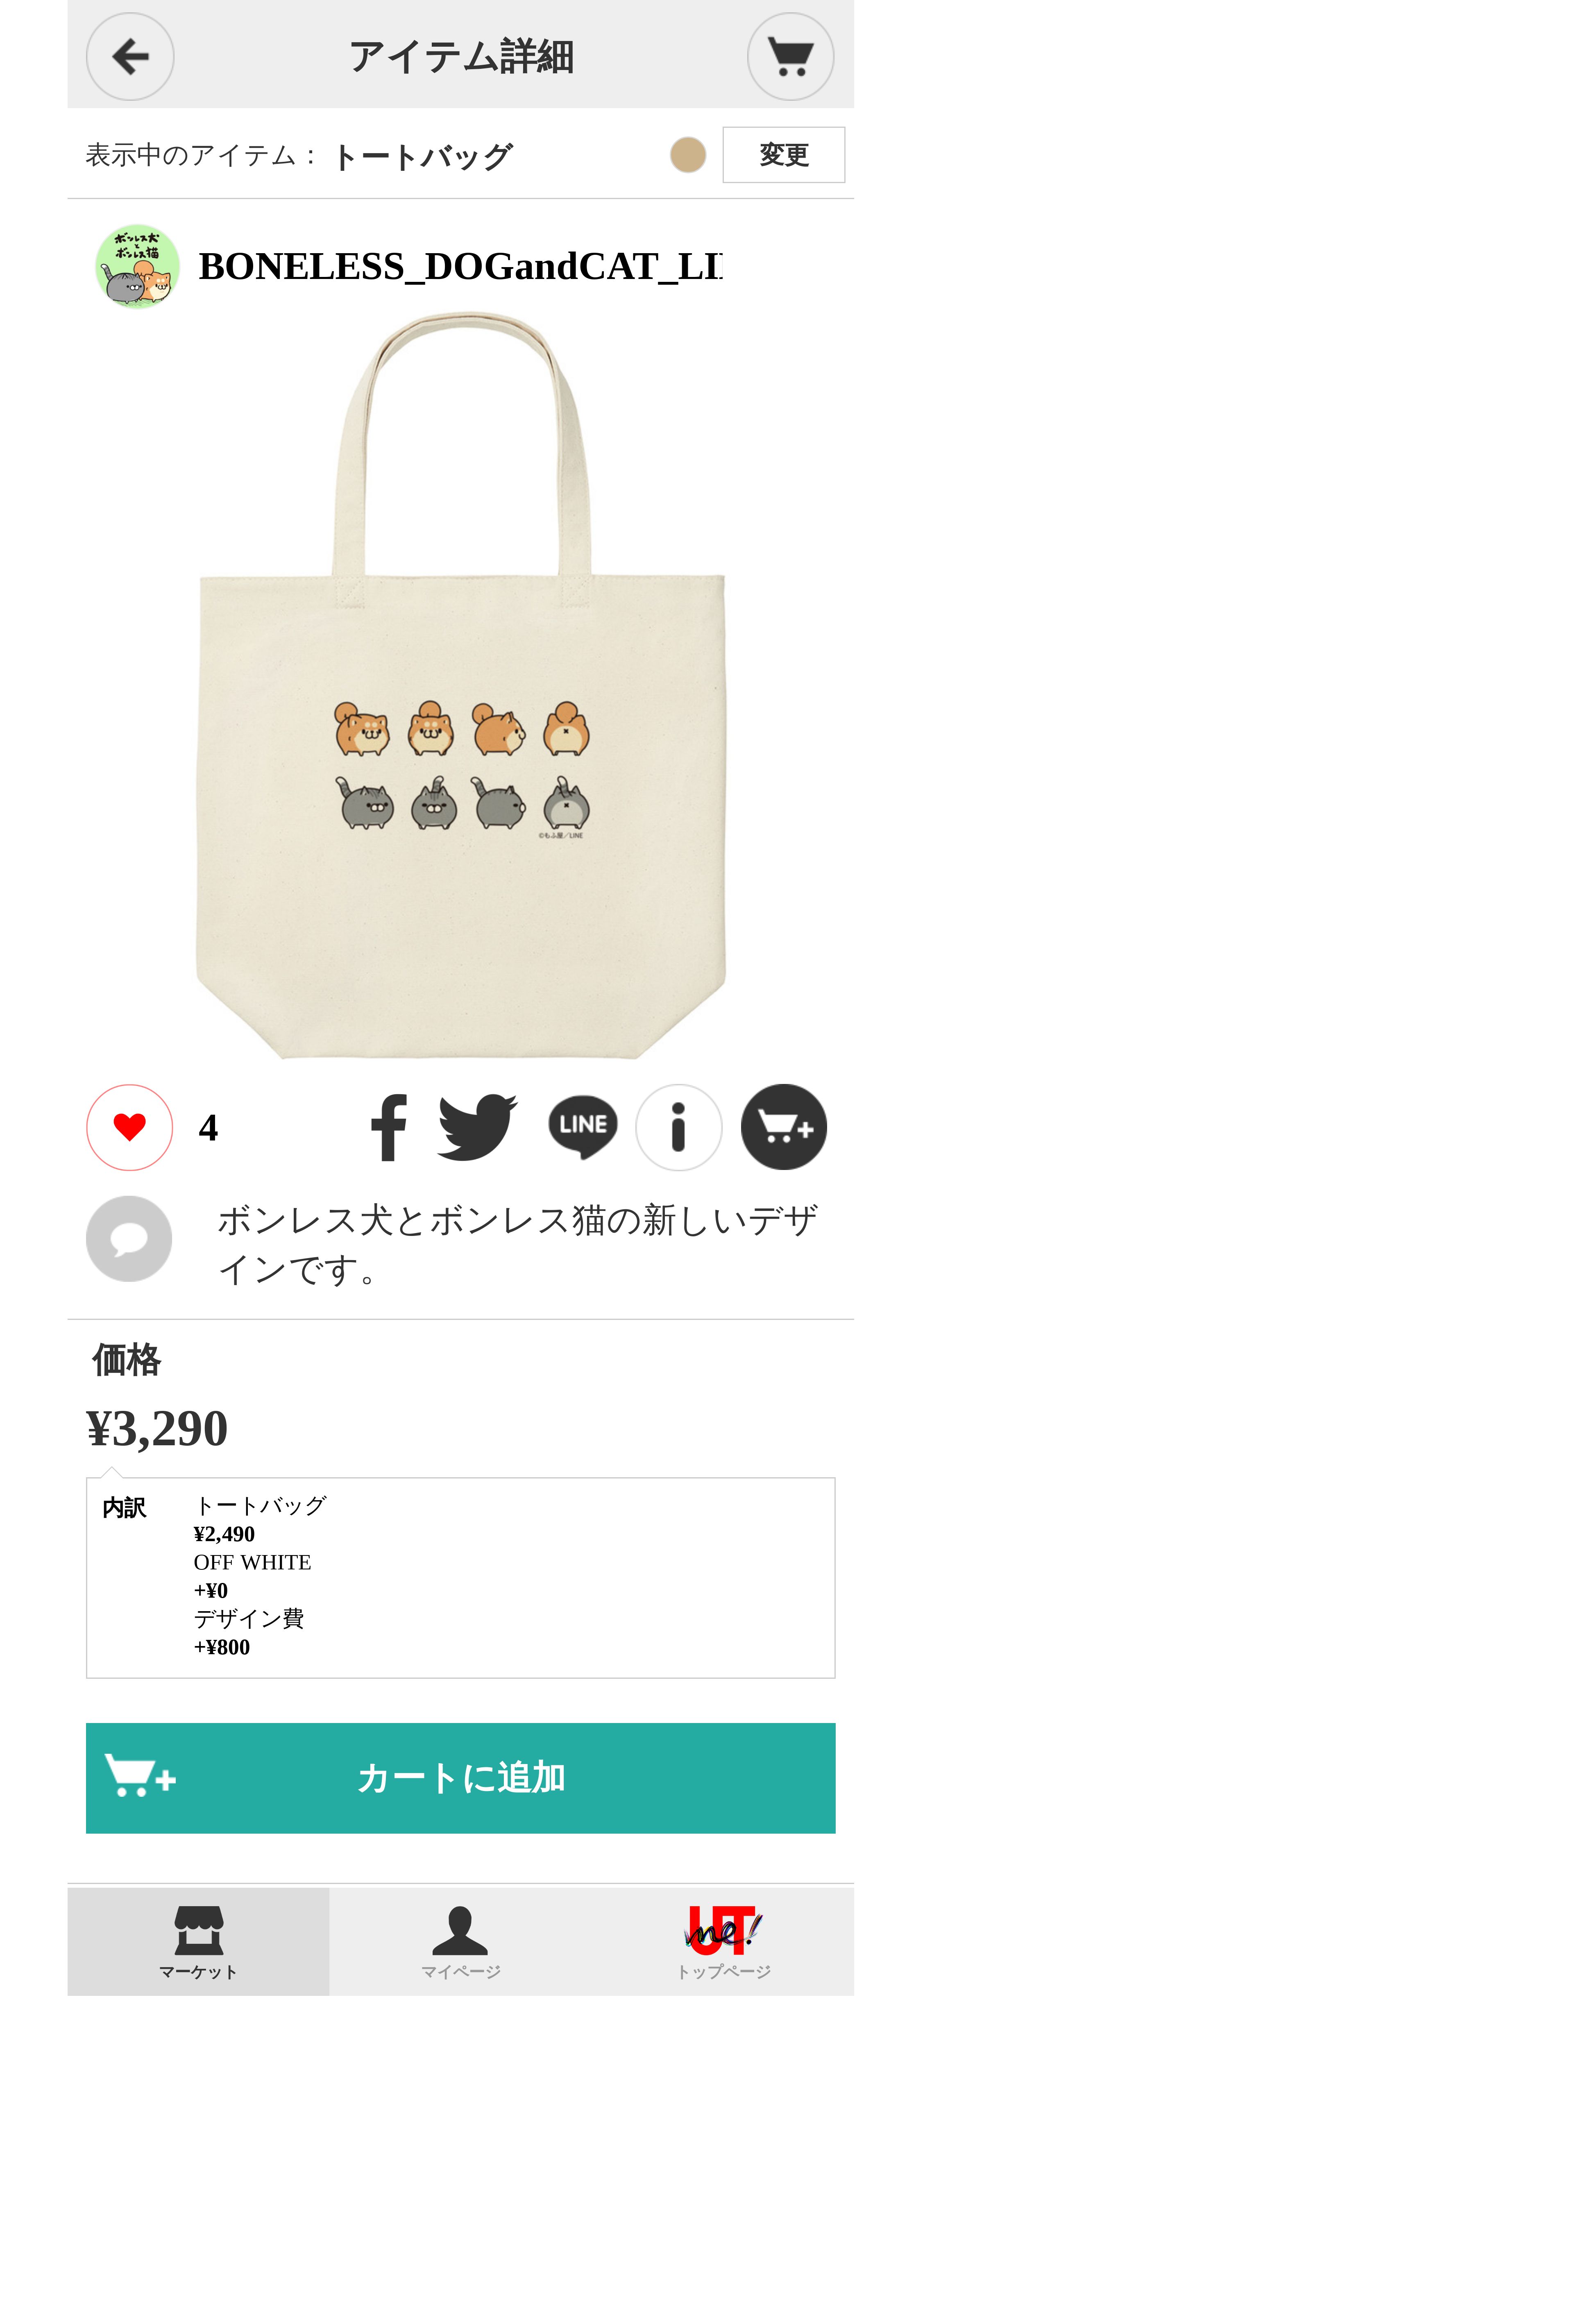Viewport: 1578px width, 2324px height.
Task: Tap the round dark add-to-cart icon
Action: 784,1127
